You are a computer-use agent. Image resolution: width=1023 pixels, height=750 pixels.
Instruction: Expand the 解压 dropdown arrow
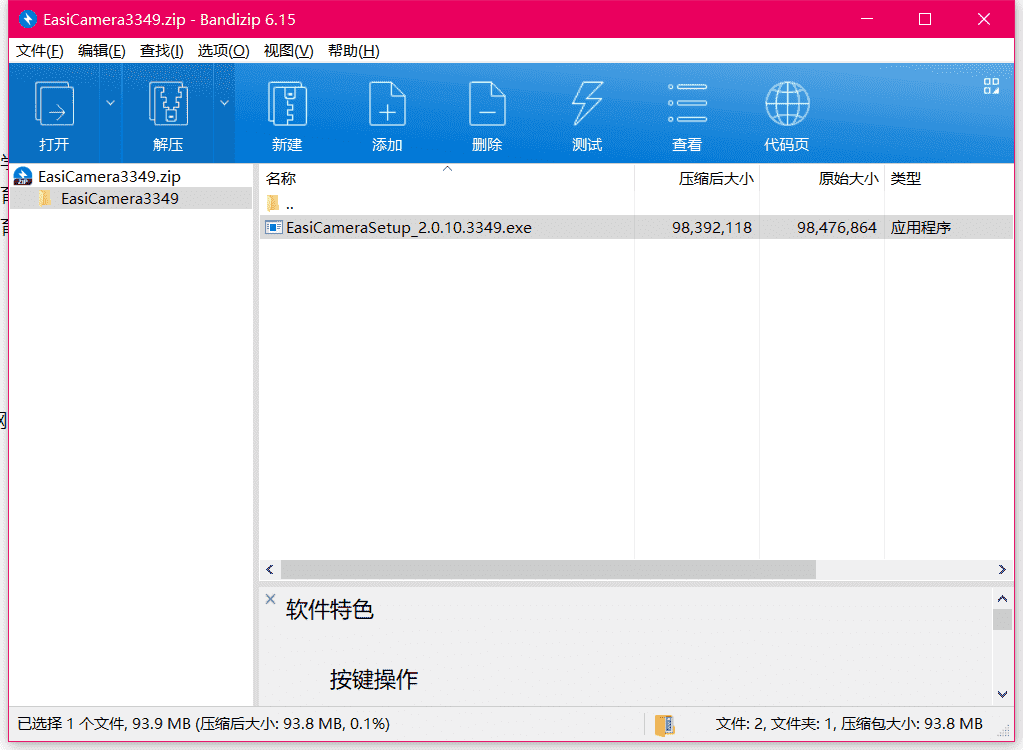click(224, 103)
